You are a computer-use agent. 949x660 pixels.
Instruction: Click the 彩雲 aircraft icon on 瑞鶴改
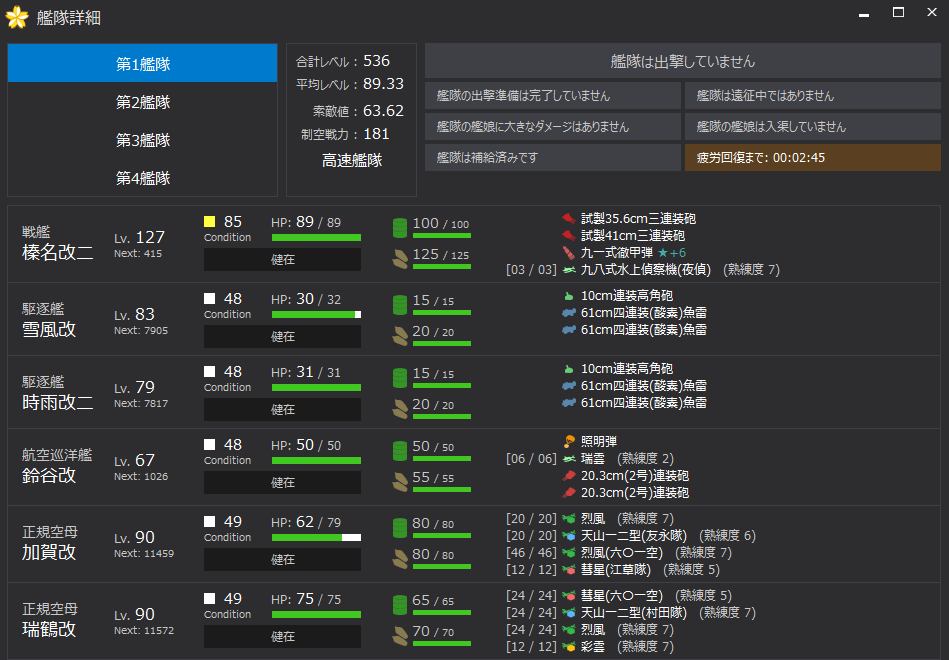(568, 647)
